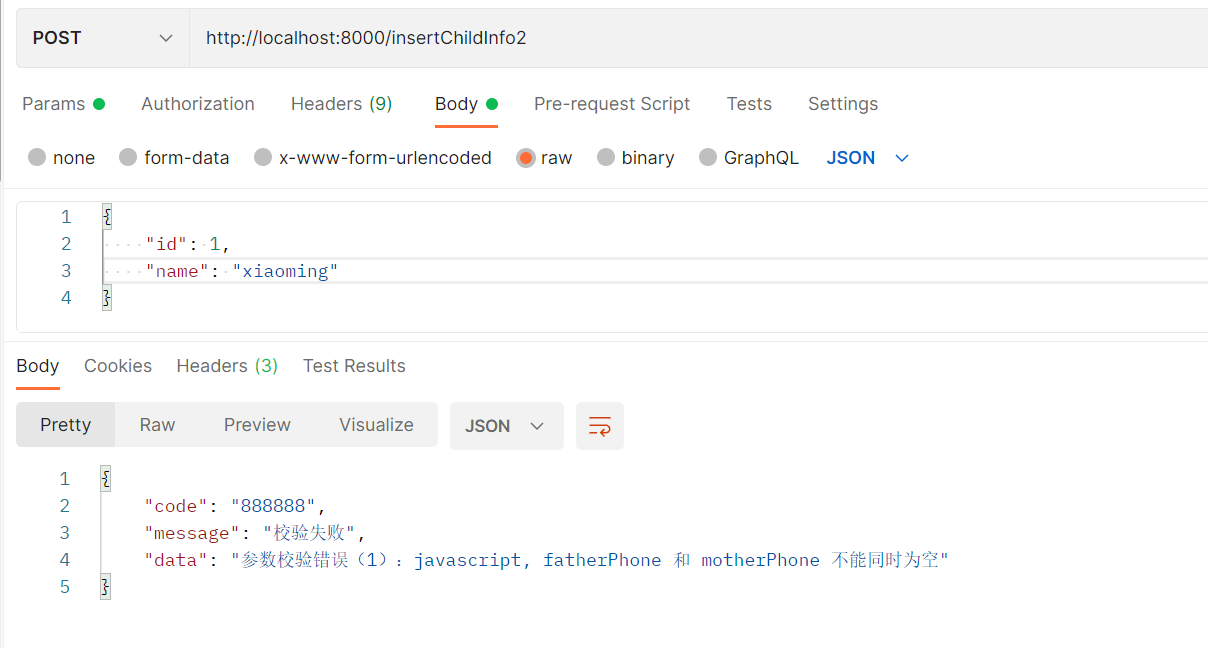Select the request Body tab
This screenshot has height=648, width=1208.
point(466,104)
